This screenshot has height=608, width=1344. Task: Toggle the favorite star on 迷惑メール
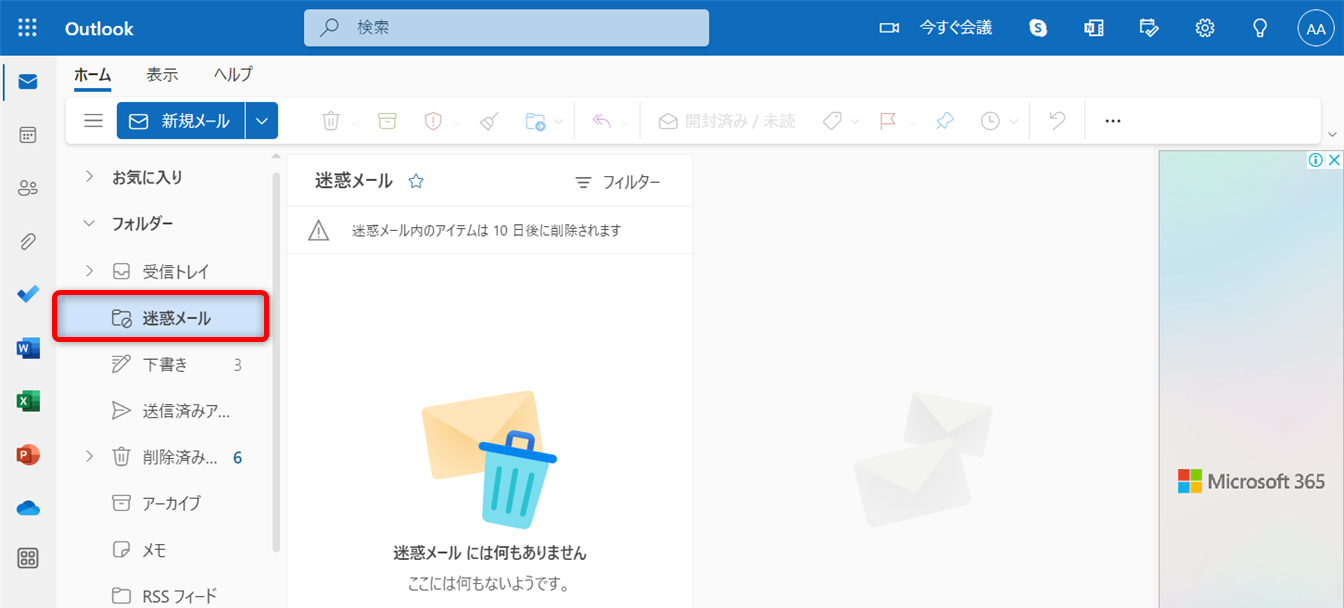(x=415, y=181)
